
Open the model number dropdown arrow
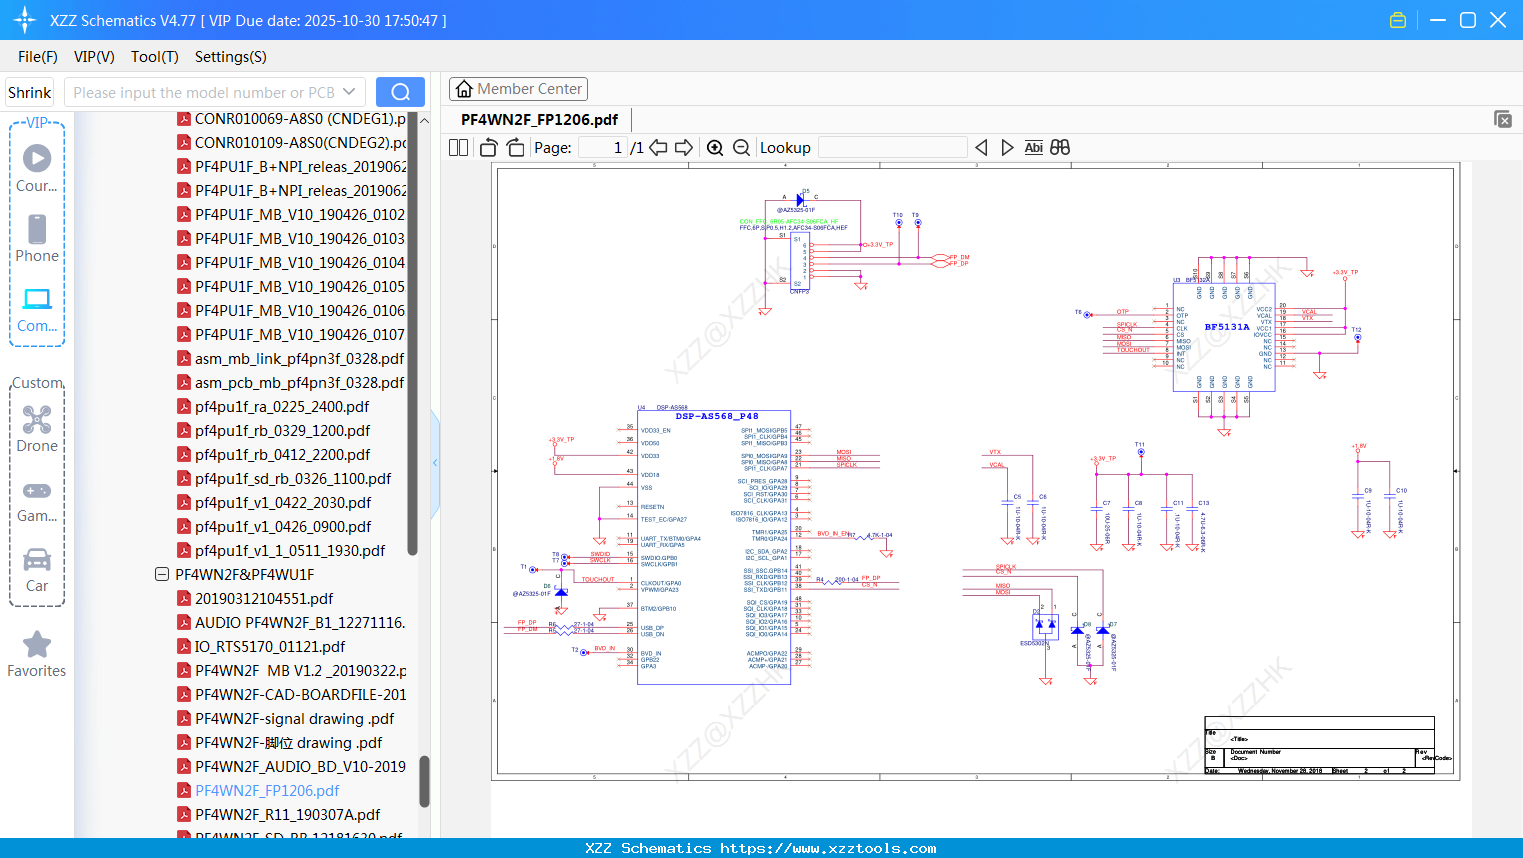[349, 92]
